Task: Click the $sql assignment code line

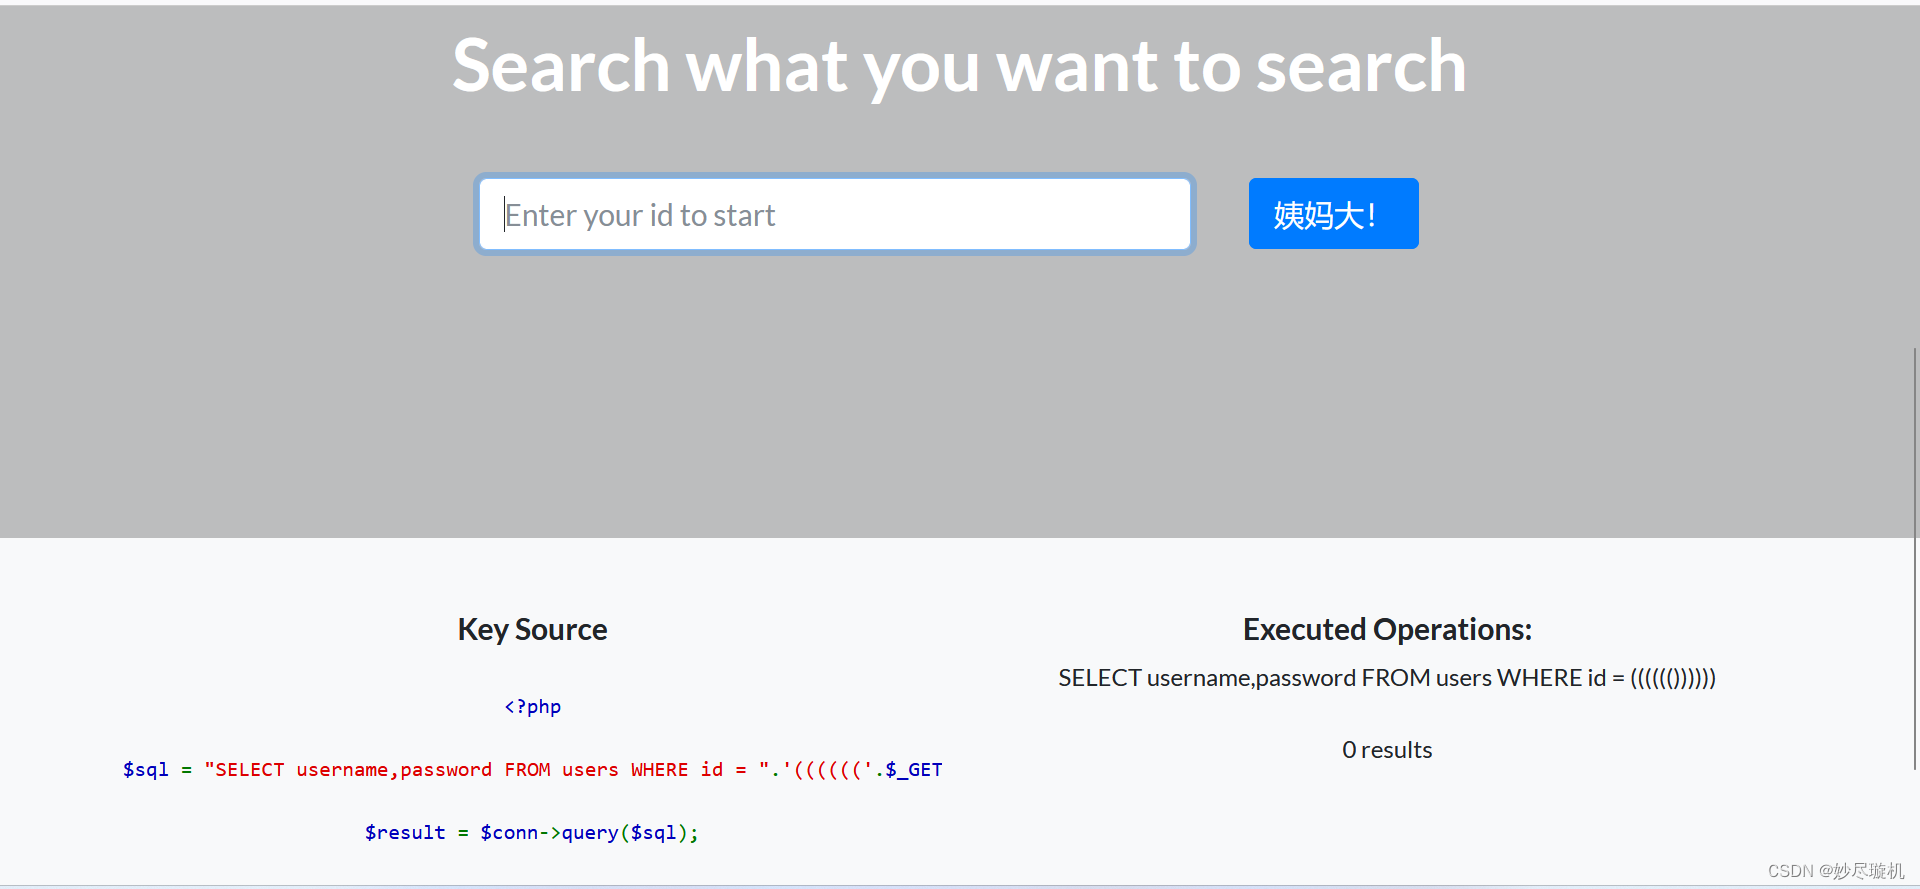Action: click(532, 770)
